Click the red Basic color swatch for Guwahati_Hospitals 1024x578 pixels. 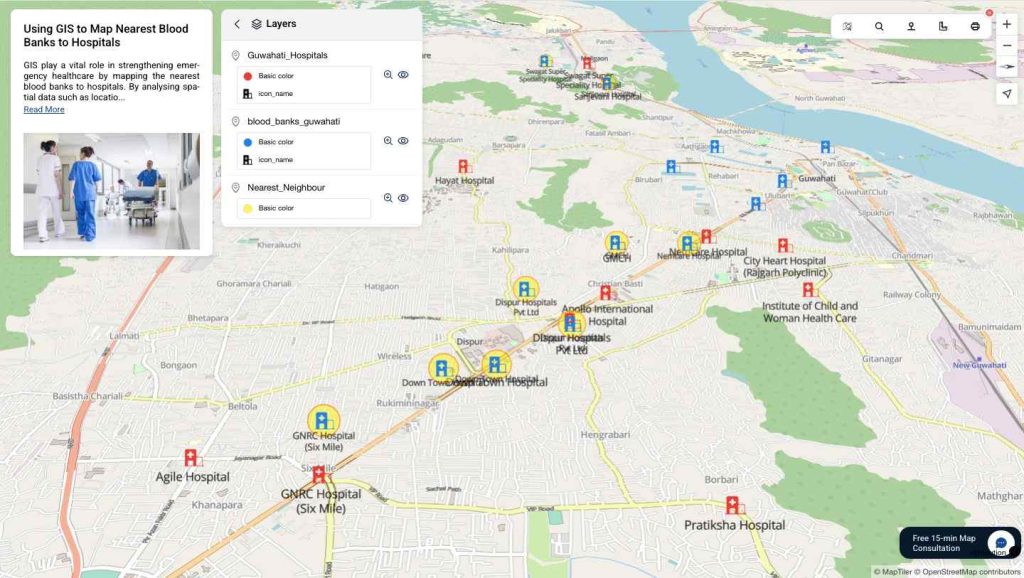(x=247, y=74)
